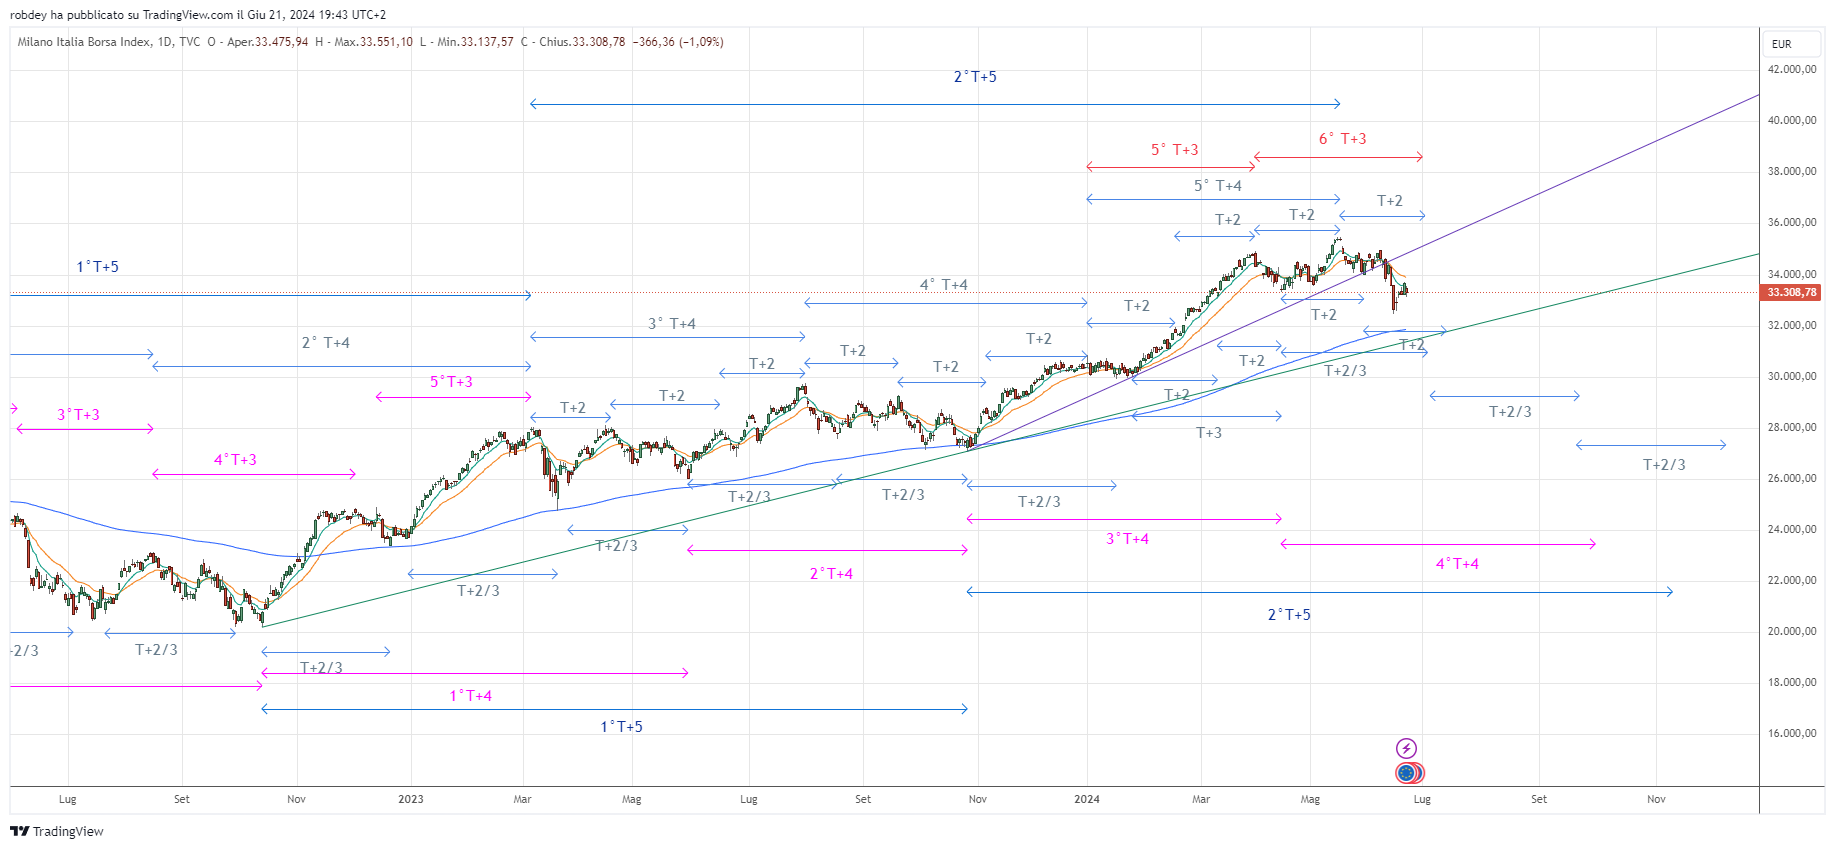The height and width of the screenshot is (849, 1835).
Task: Click the purple lightning bolt event icon
Action: (1406, 748)
